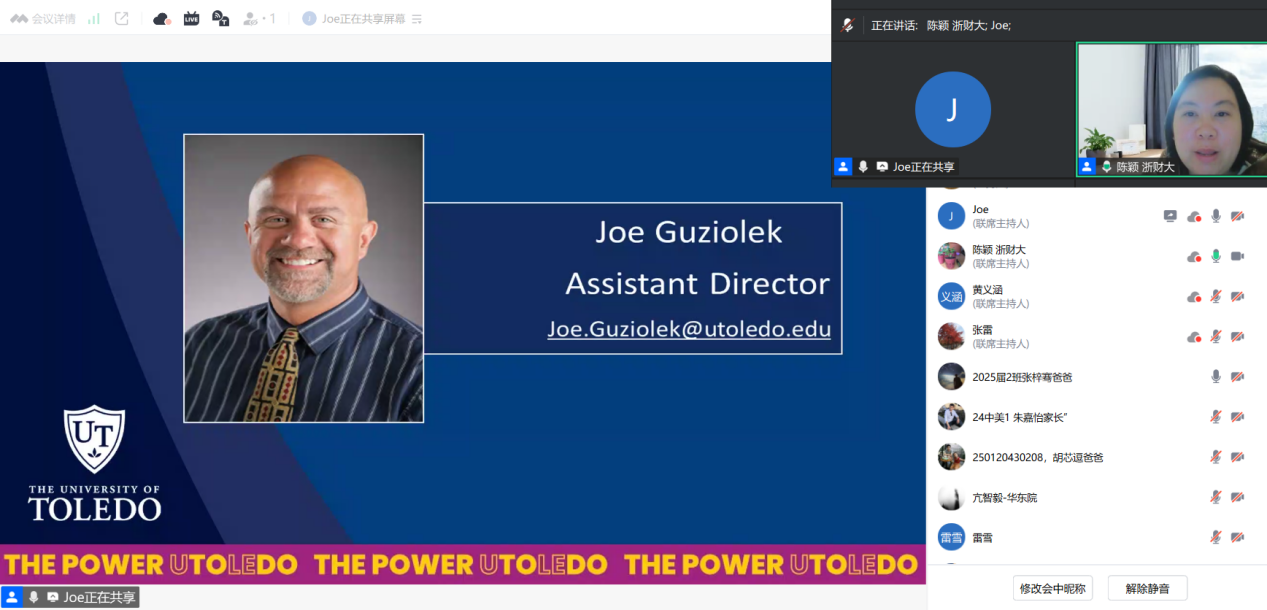
Task: Toggle Joe's microphone in participant list
Action: click(1216, 216)
